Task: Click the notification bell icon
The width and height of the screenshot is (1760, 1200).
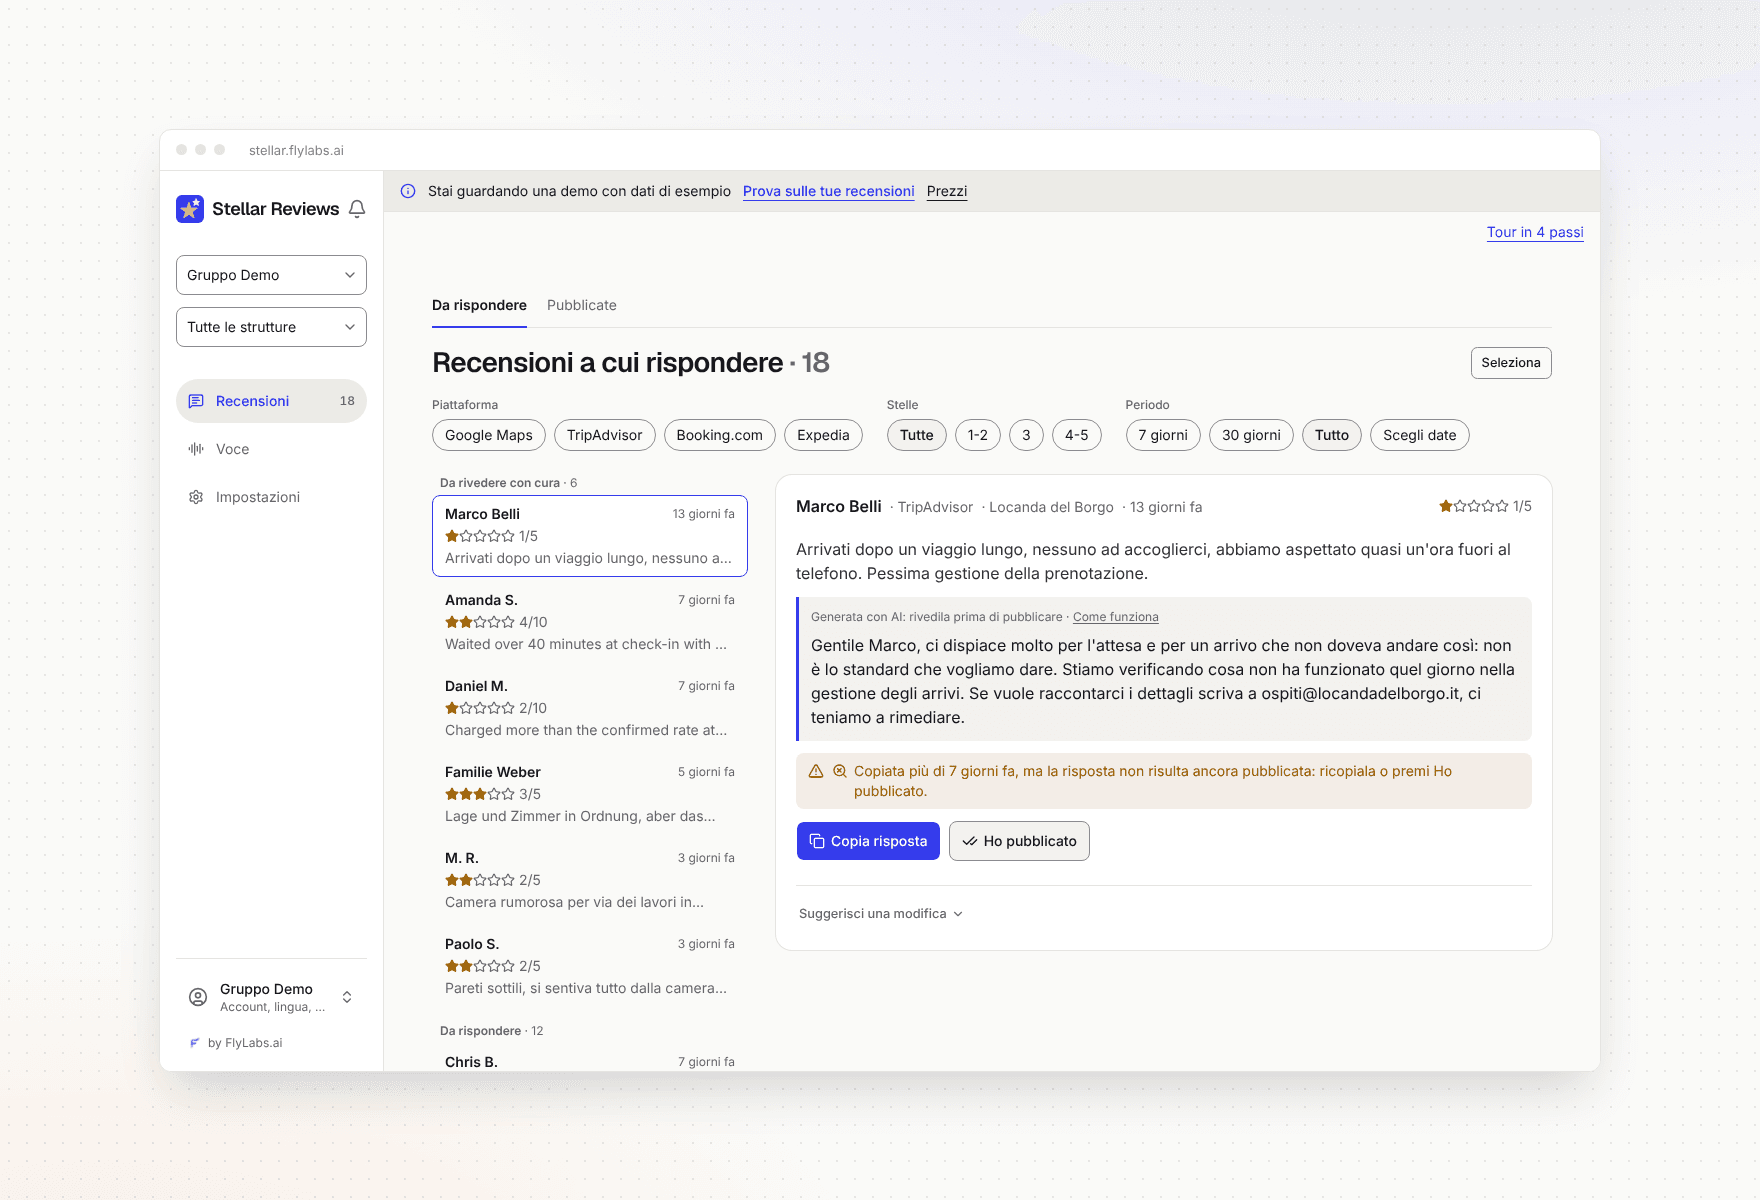Action: point(357,209)
